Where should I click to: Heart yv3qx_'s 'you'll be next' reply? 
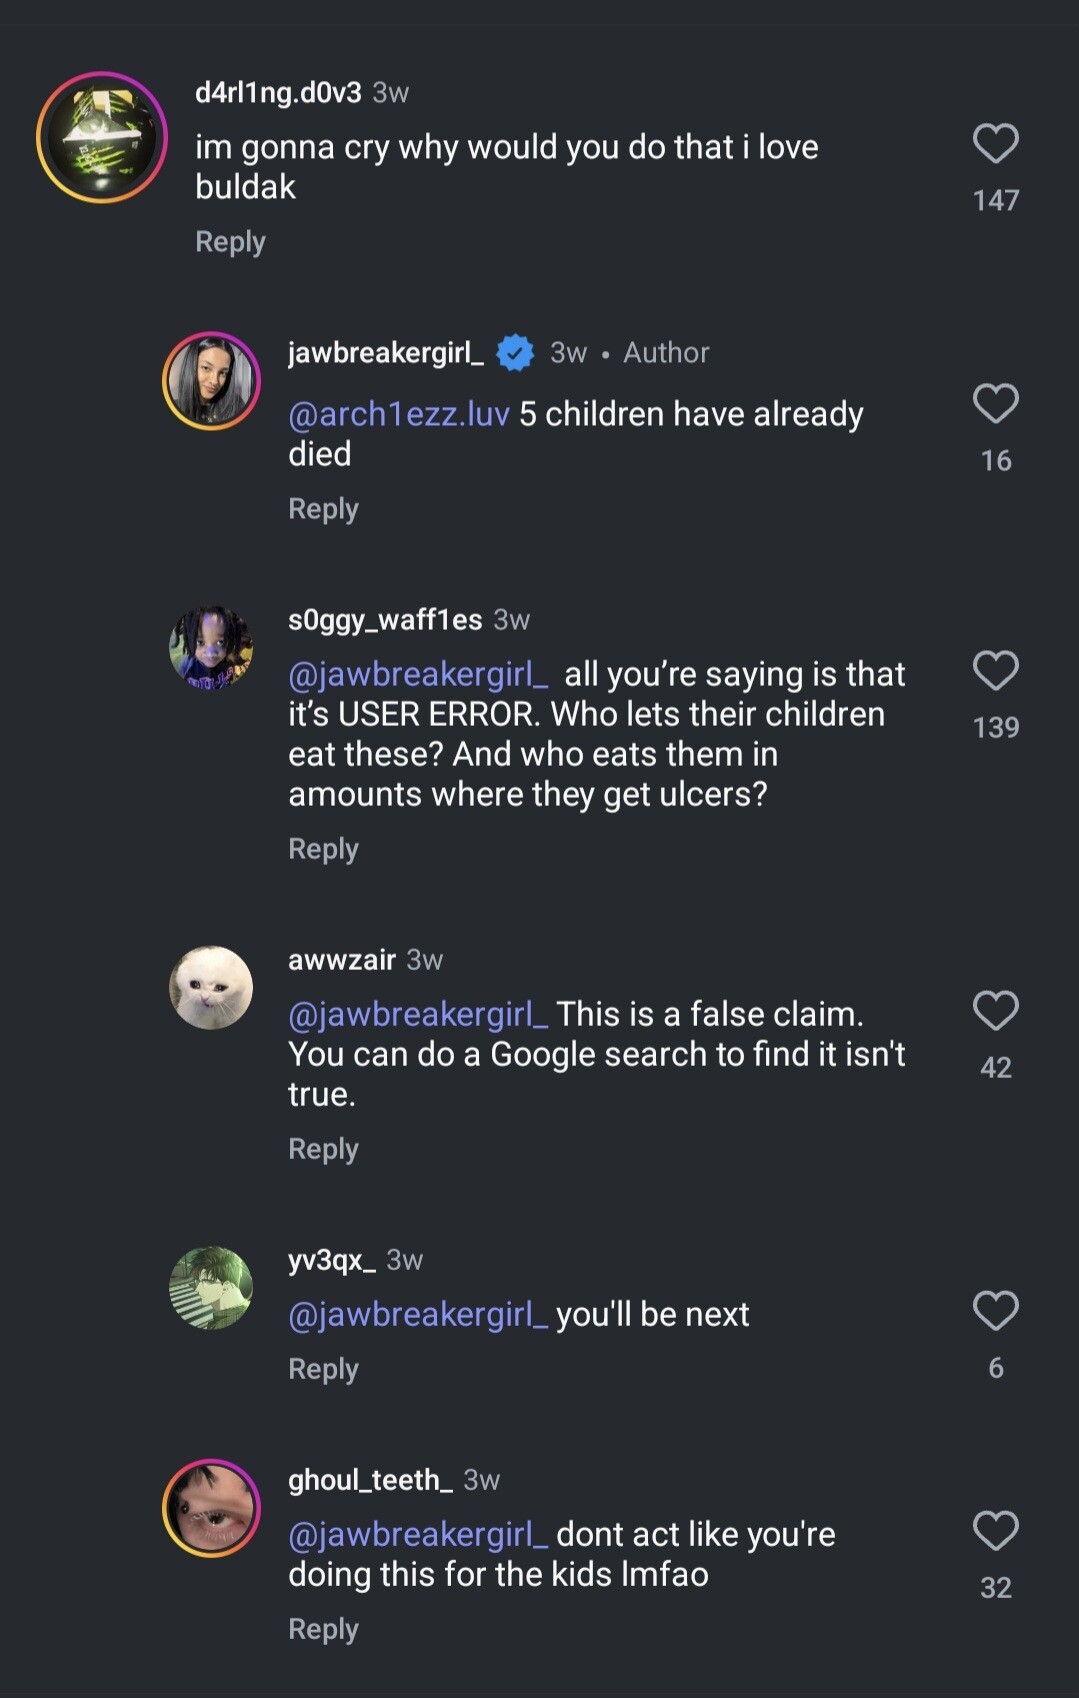(995, 1311)
